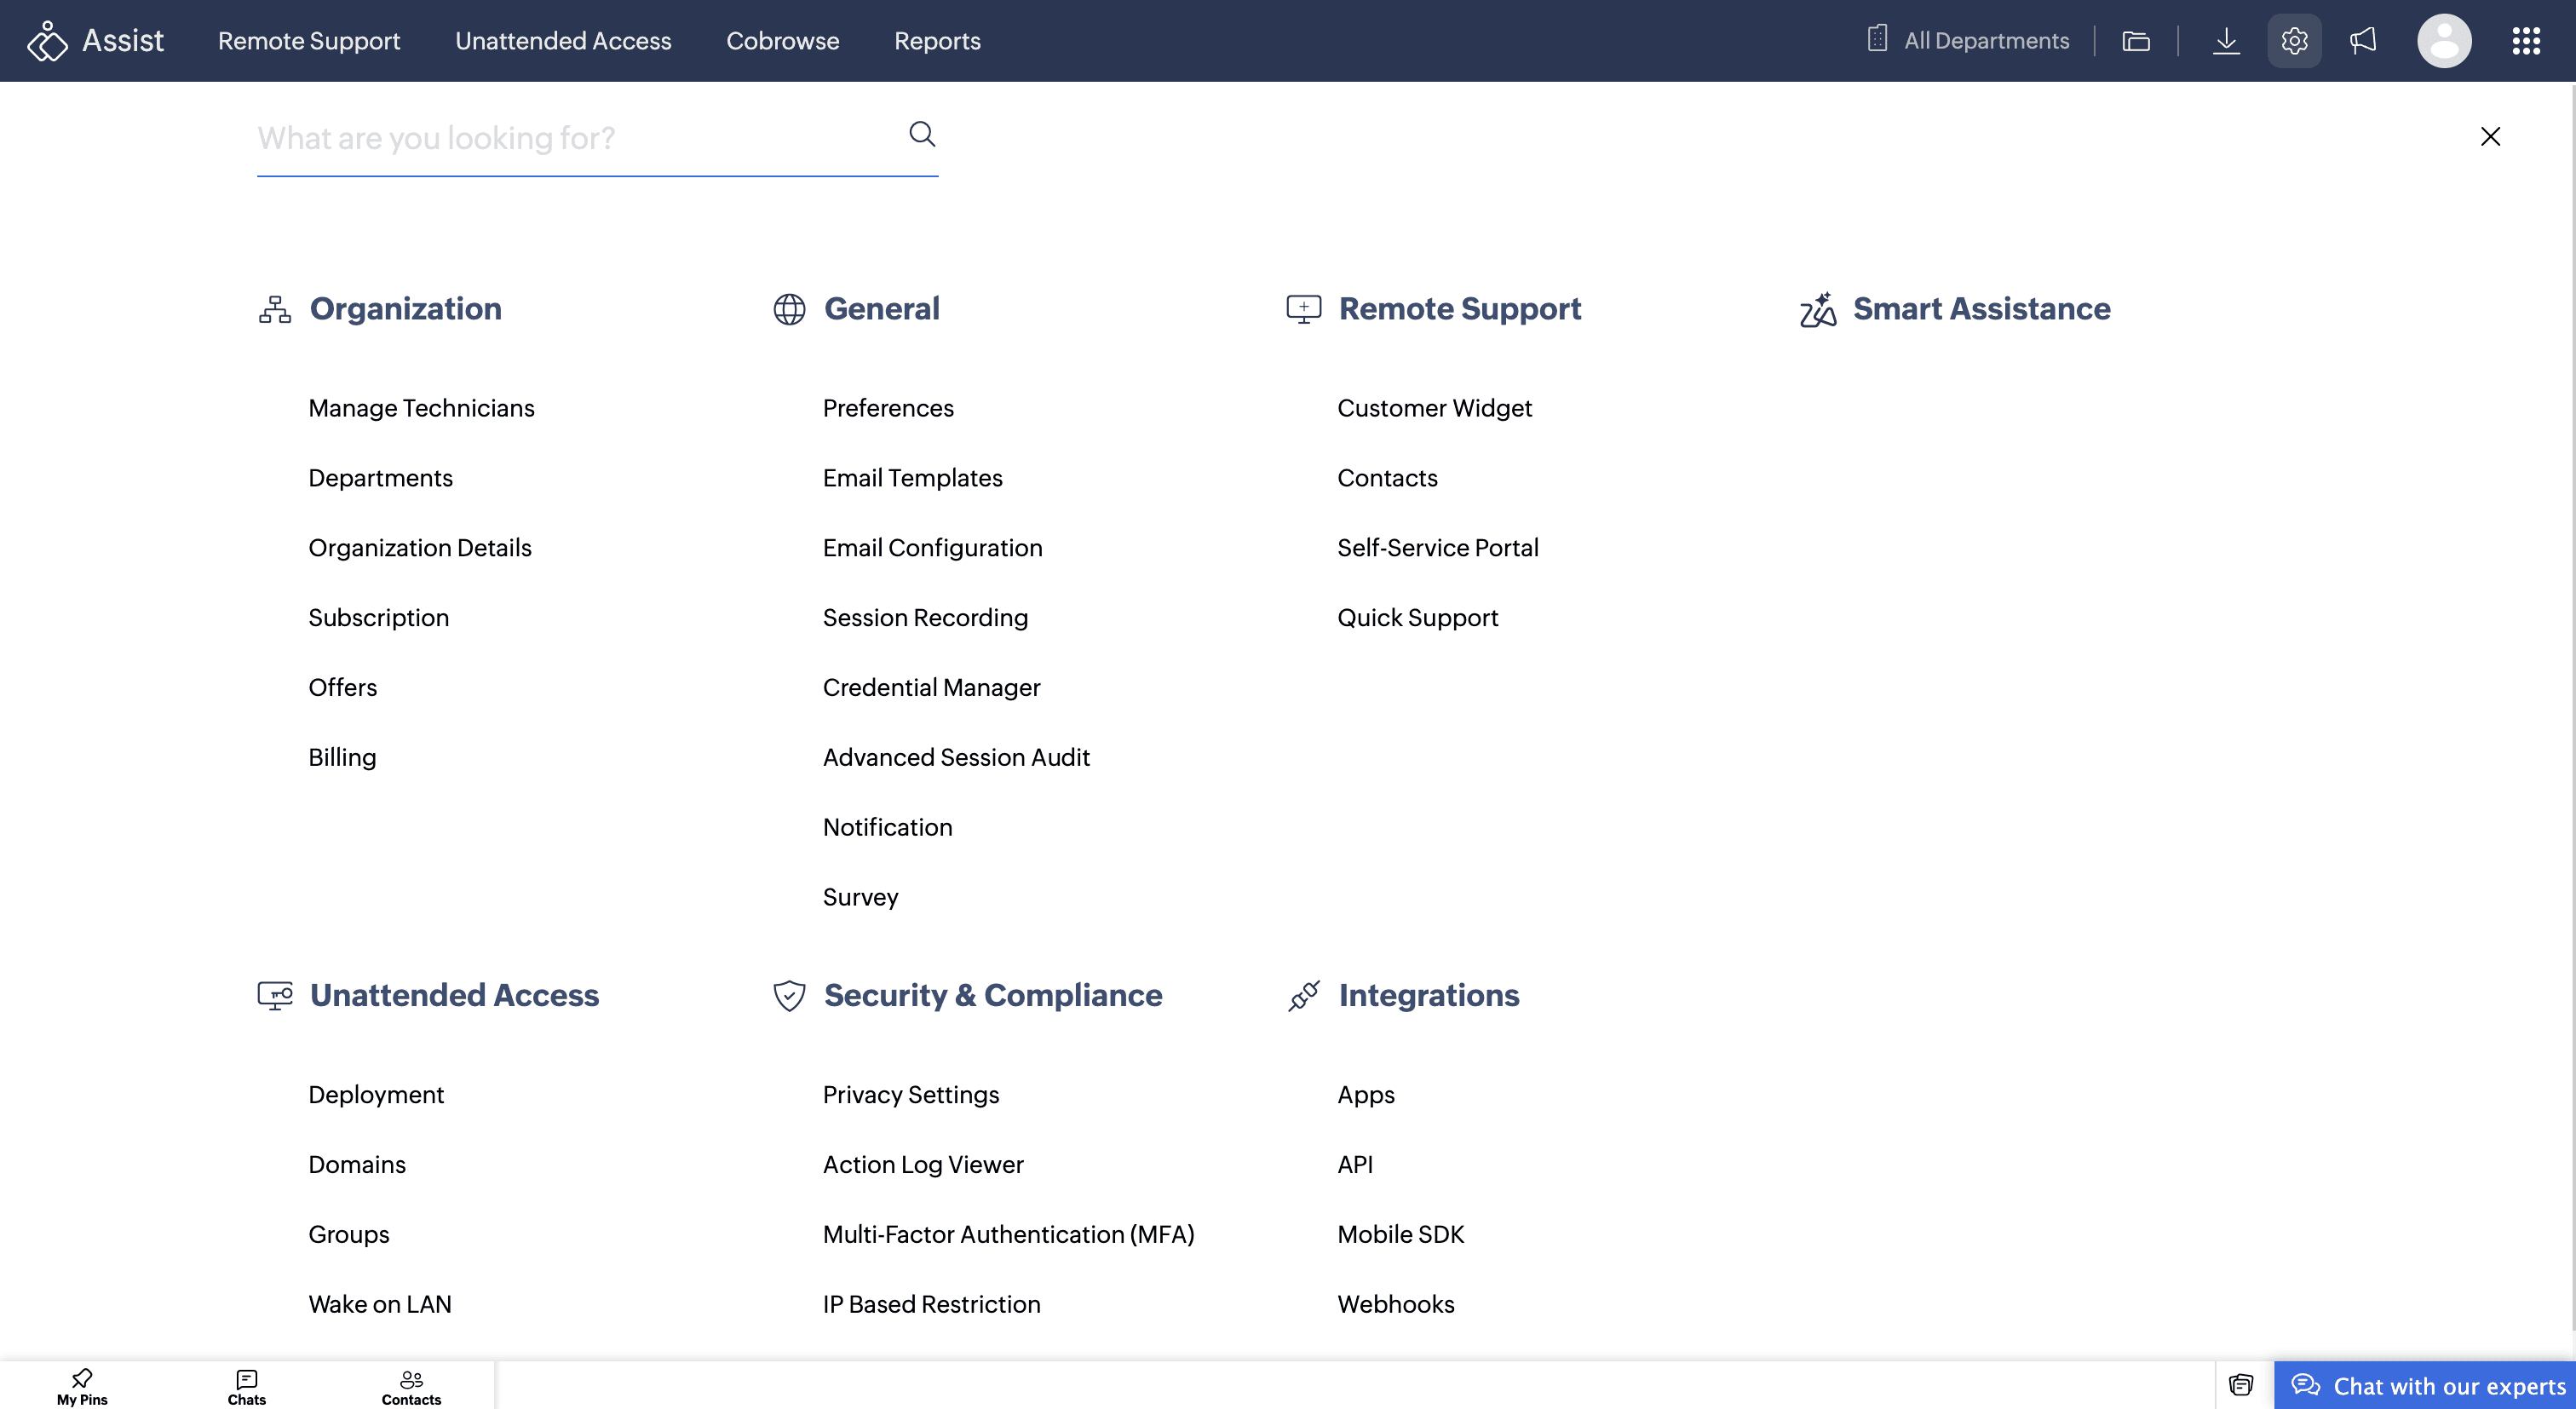
Task: Open Apps under Integrations
Action: [1366, 1095]
